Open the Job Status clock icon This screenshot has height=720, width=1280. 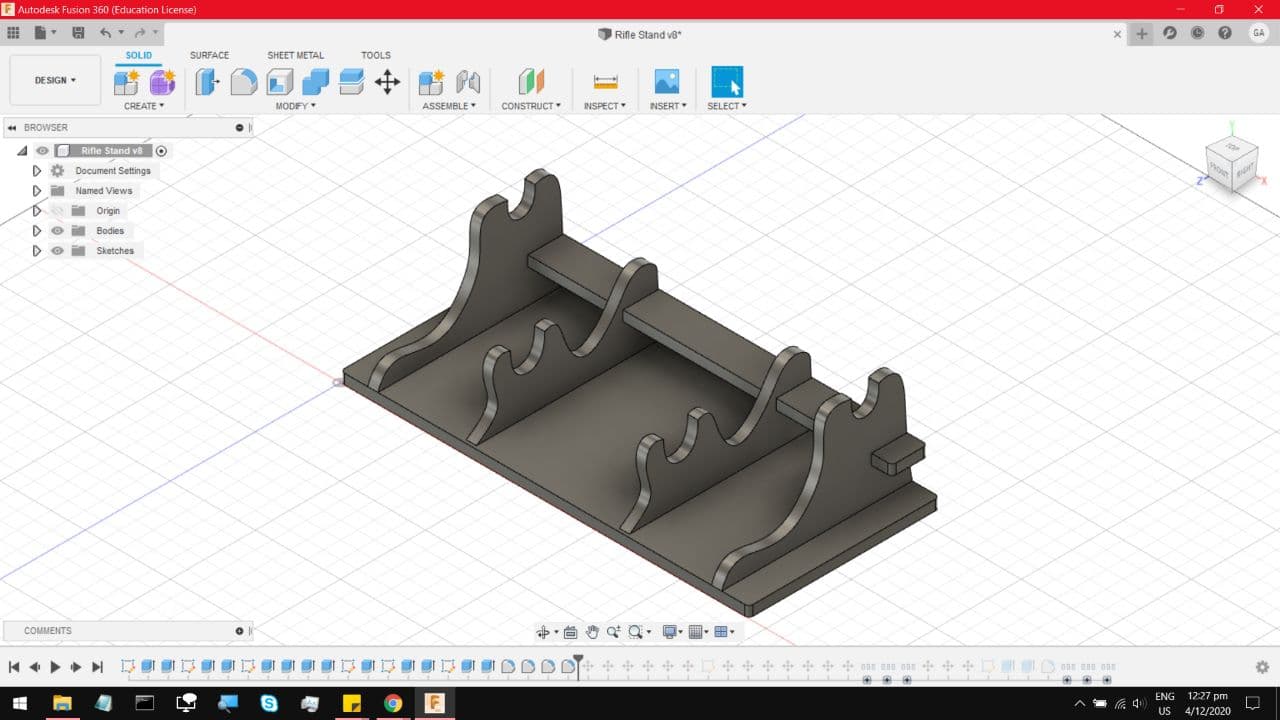(1197, 33)
